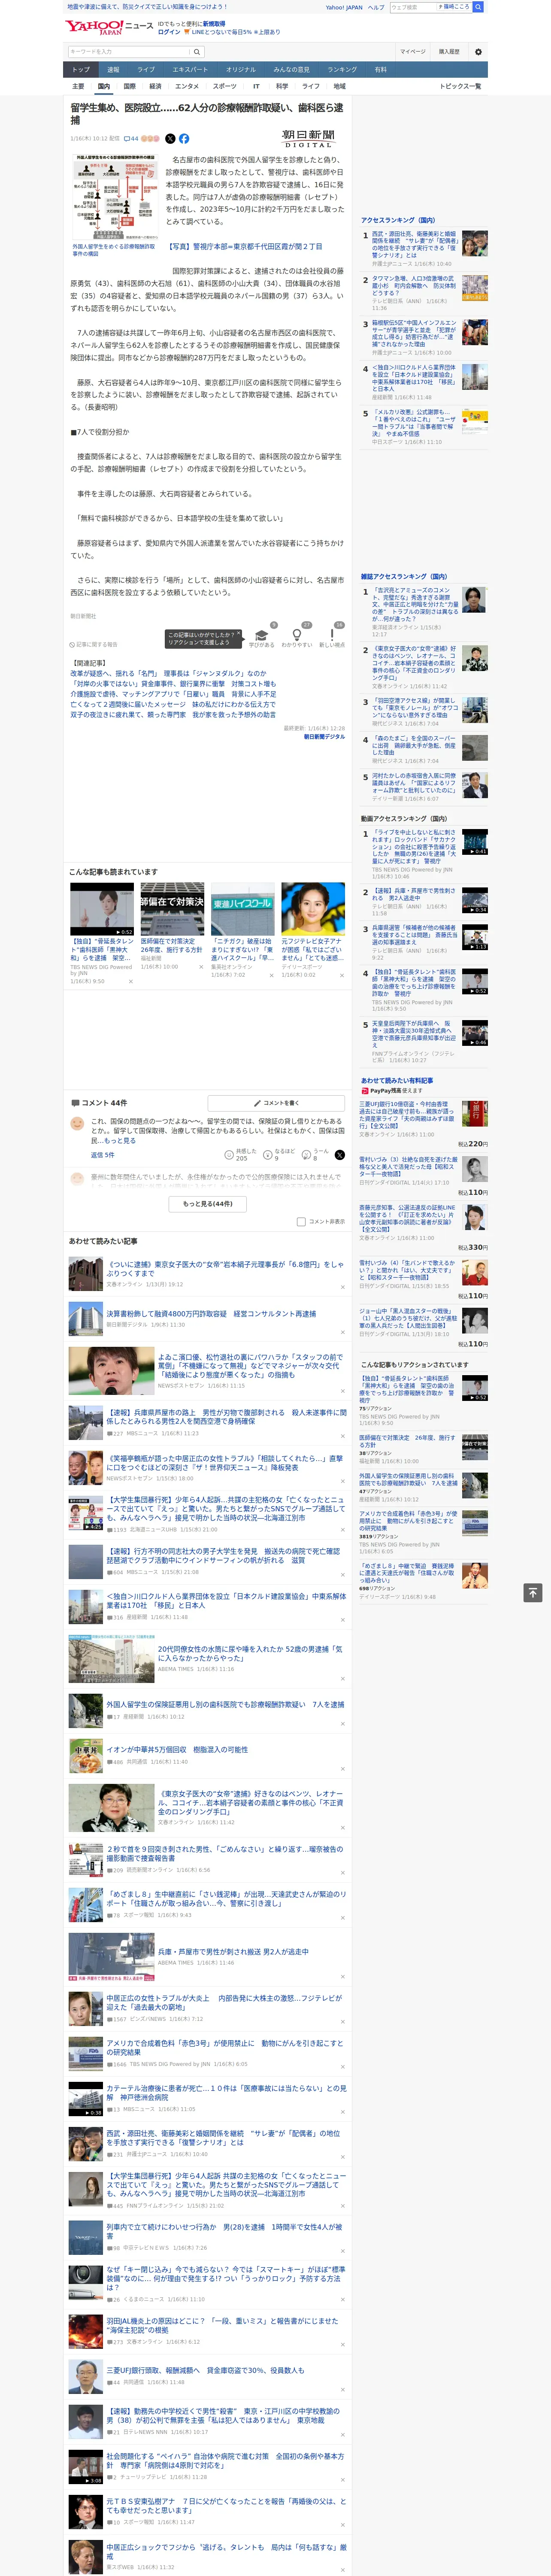Open イオンが中華丼5万個回収 article
This screenshot has width=551, height=2576.
[177, 1749]
